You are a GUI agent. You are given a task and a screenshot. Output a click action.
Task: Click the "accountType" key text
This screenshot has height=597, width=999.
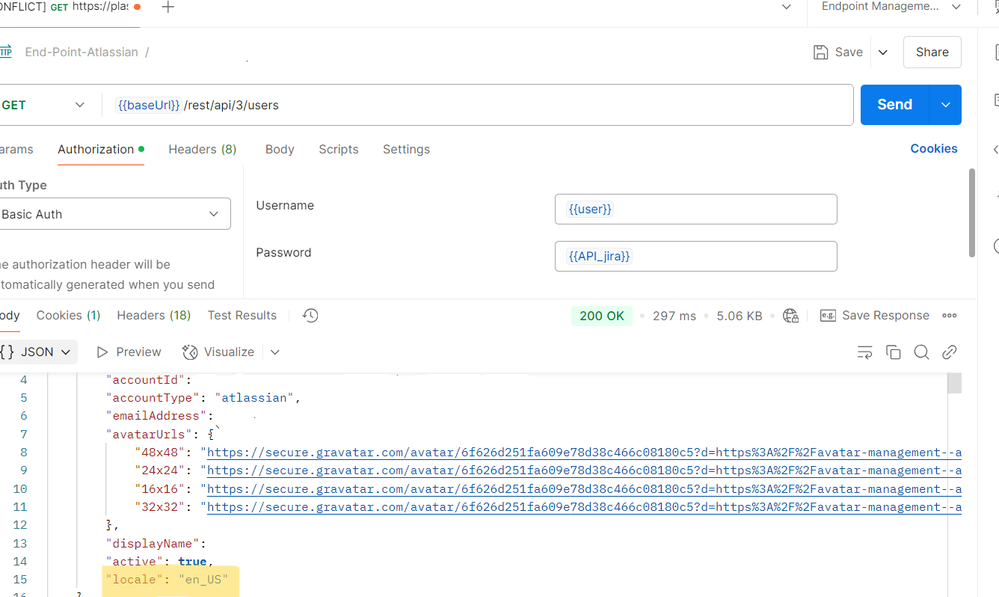[x=152, y=398]
